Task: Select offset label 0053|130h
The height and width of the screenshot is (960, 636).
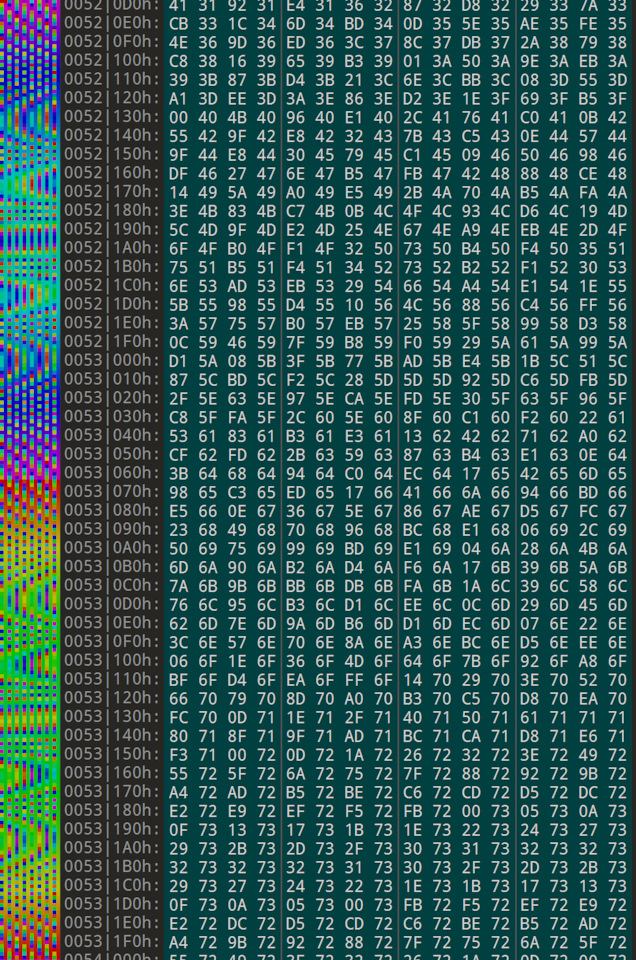Action: [111, 718]
